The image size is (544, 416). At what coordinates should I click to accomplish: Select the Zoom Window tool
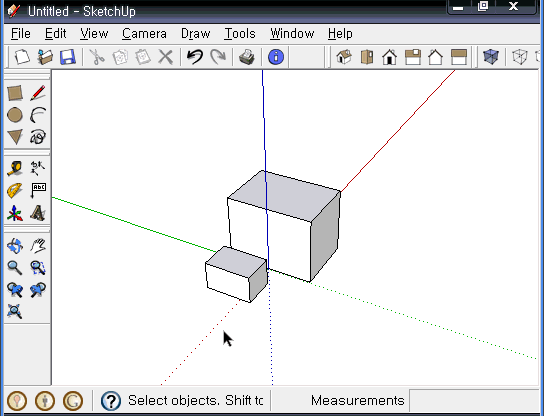click(38, 268)
